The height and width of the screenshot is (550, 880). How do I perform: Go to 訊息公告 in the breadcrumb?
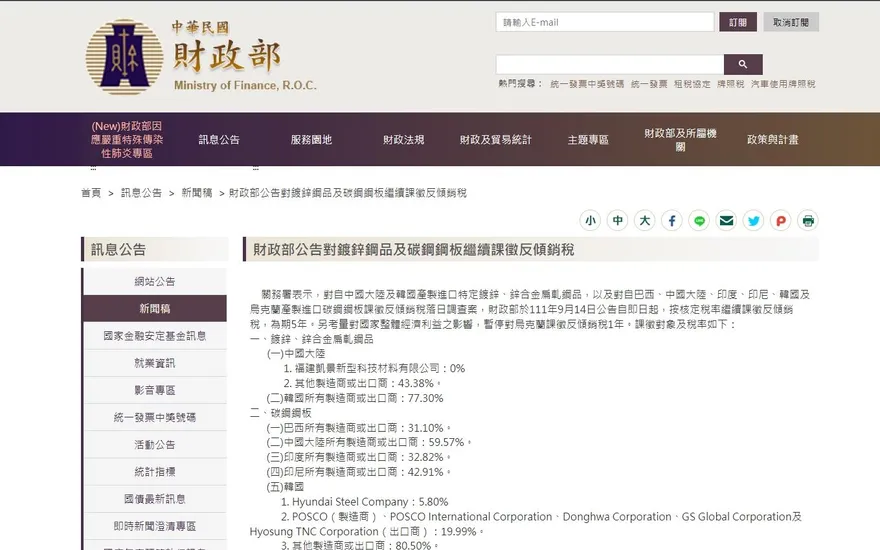(141, 193)
